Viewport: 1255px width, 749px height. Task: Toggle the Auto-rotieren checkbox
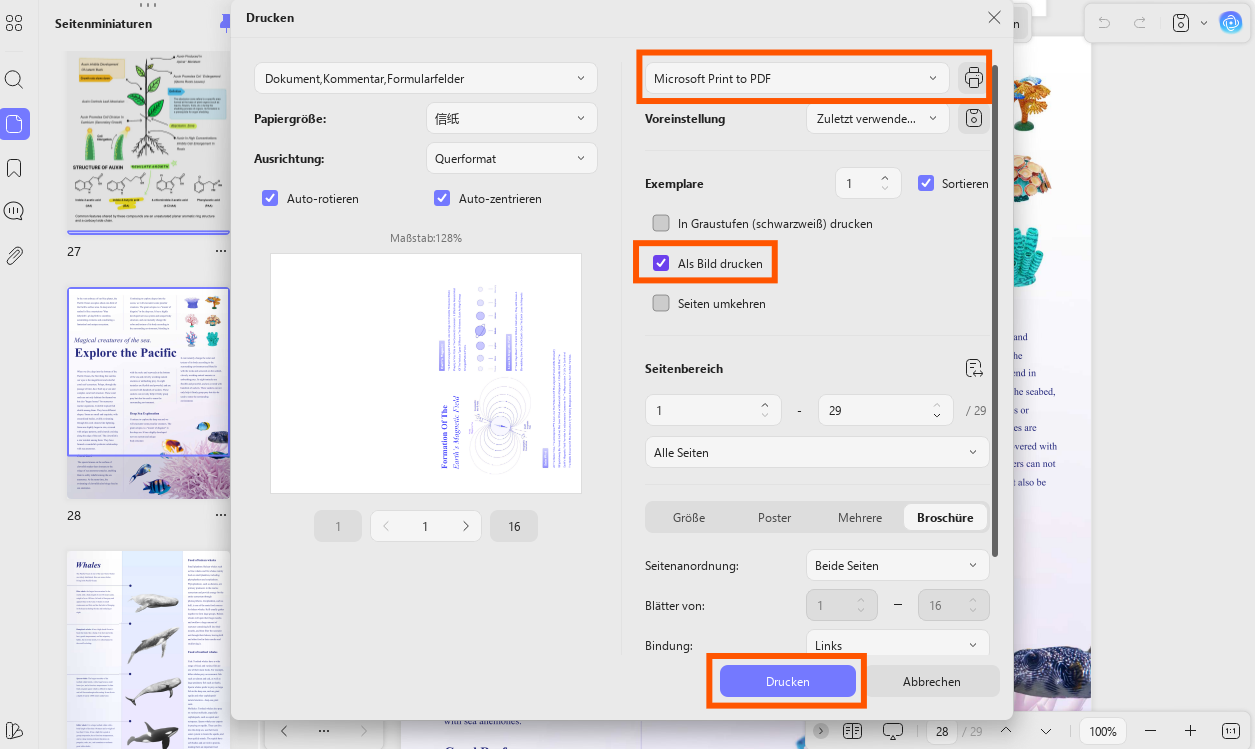click(x=270, y=198)
